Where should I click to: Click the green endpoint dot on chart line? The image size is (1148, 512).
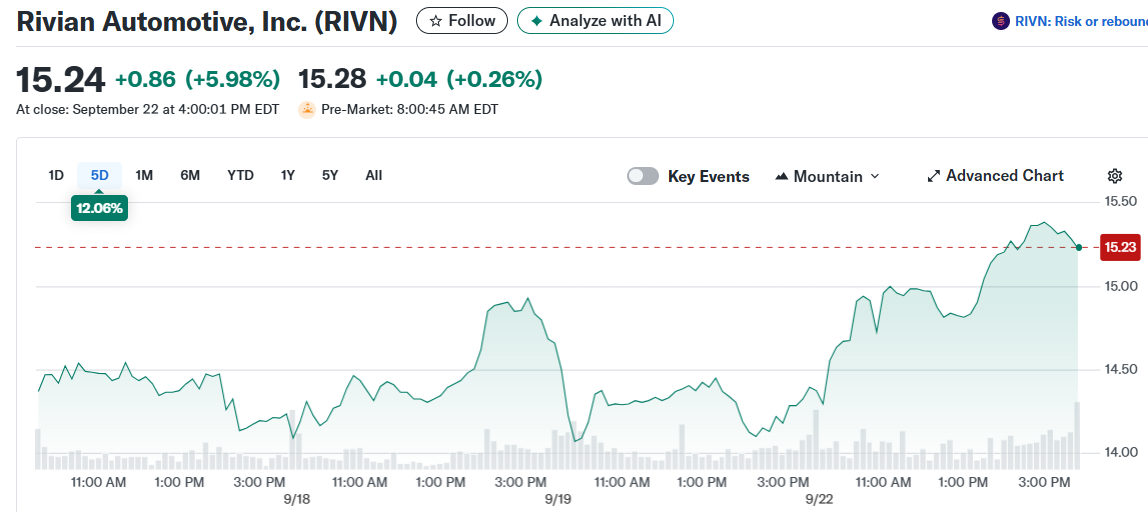tap(1078, 248)
